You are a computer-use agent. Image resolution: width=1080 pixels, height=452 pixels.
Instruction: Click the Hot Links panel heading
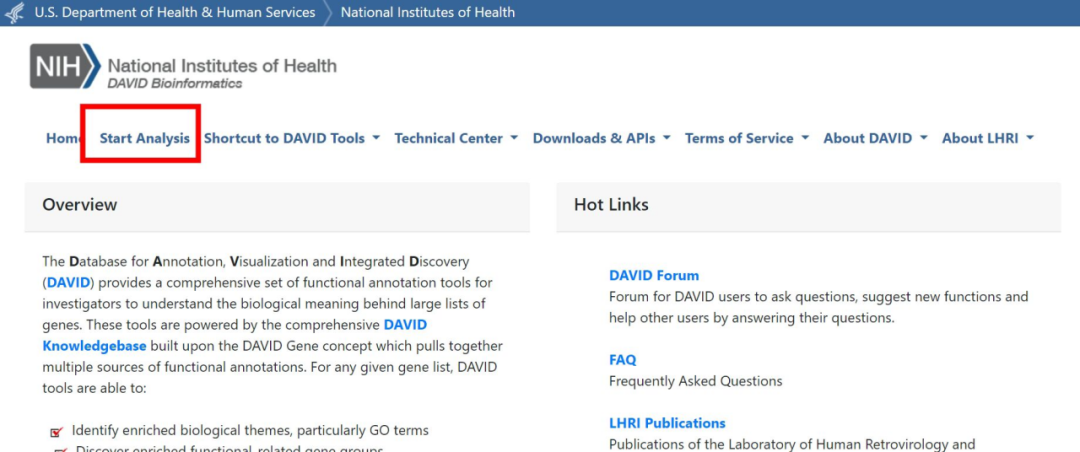pyautogui.click(x=611, y=205)
